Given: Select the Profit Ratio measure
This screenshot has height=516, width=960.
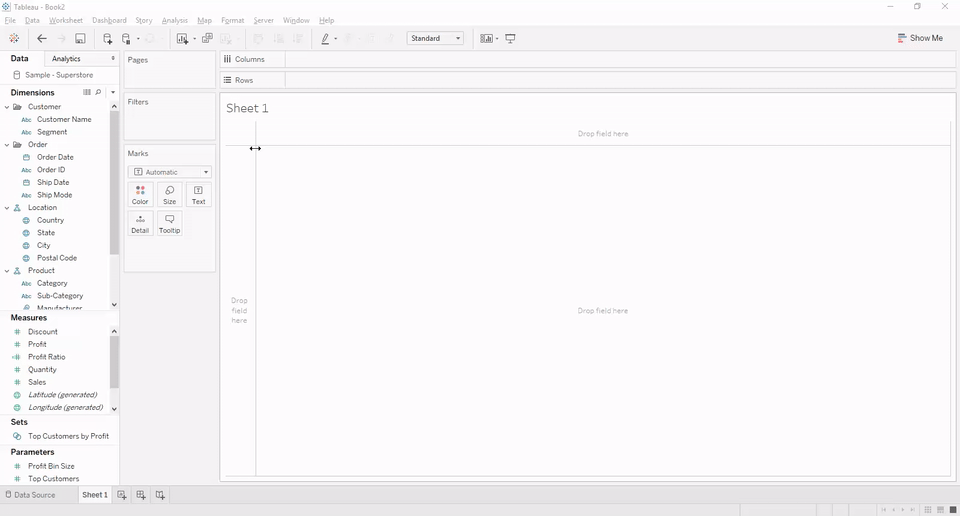Looking at the screenshot, I should click(x=47, y=357).
